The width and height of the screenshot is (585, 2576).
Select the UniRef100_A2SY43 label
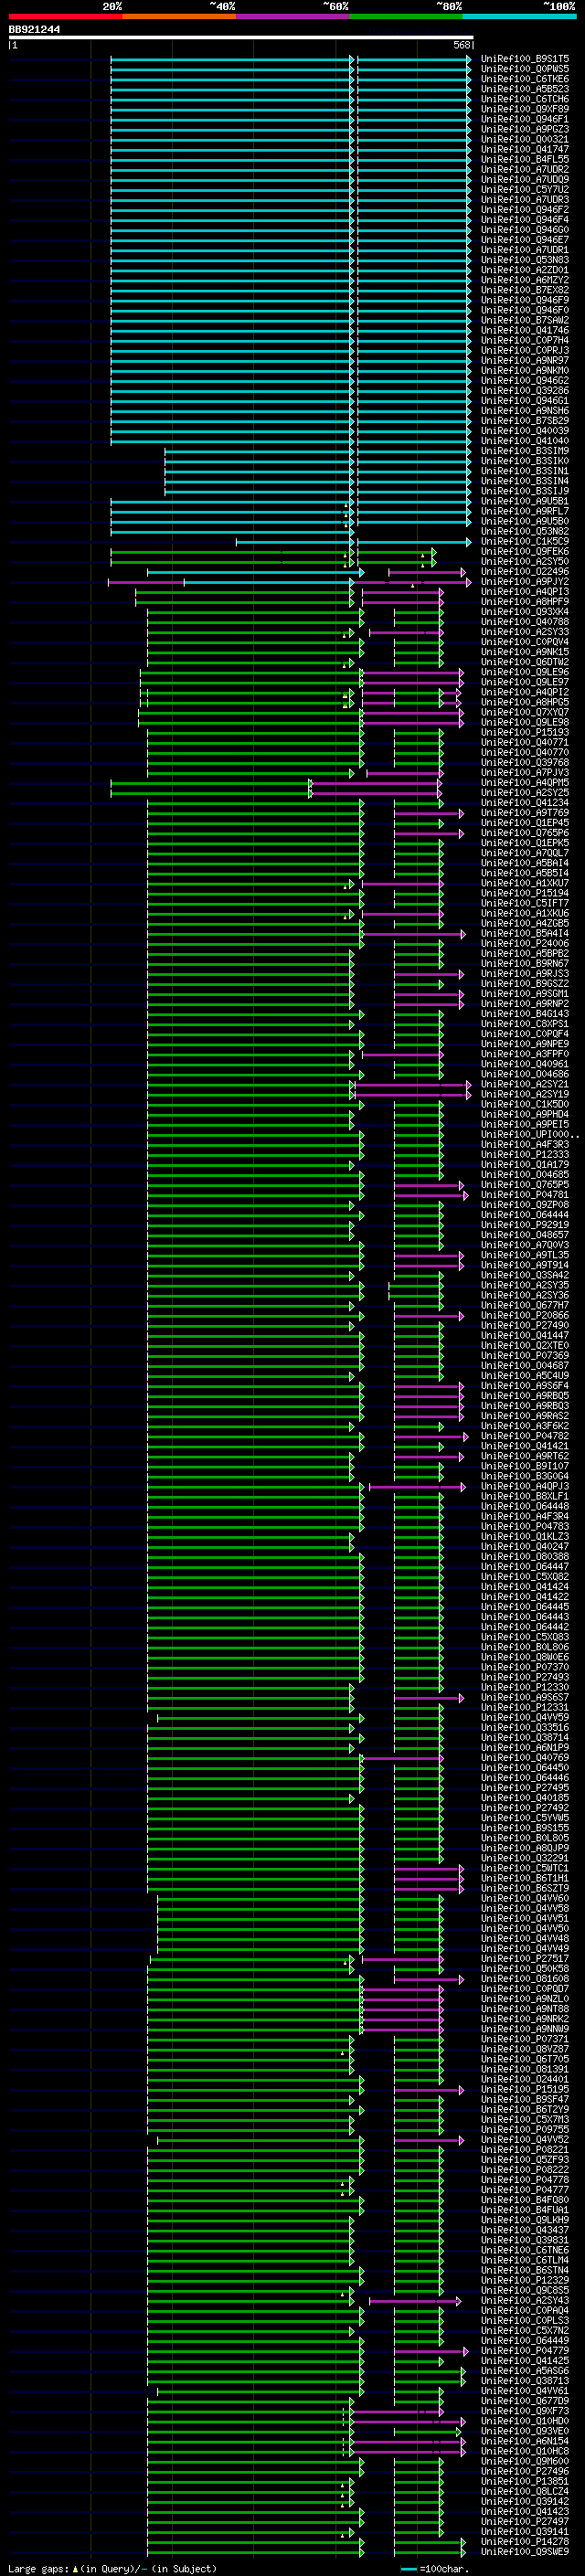(525, 2301)
